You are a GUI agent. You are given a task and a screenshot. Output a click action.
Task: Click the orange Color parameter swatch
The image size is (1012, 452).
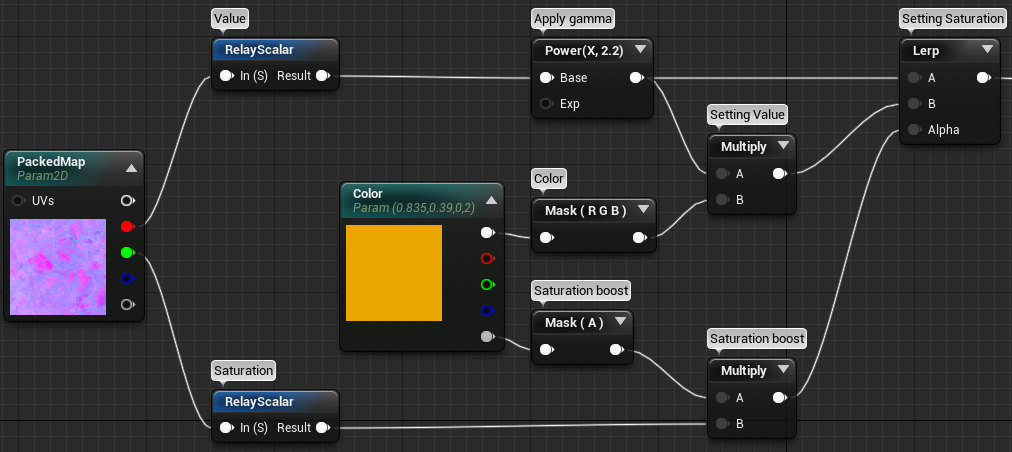[394, 273]
